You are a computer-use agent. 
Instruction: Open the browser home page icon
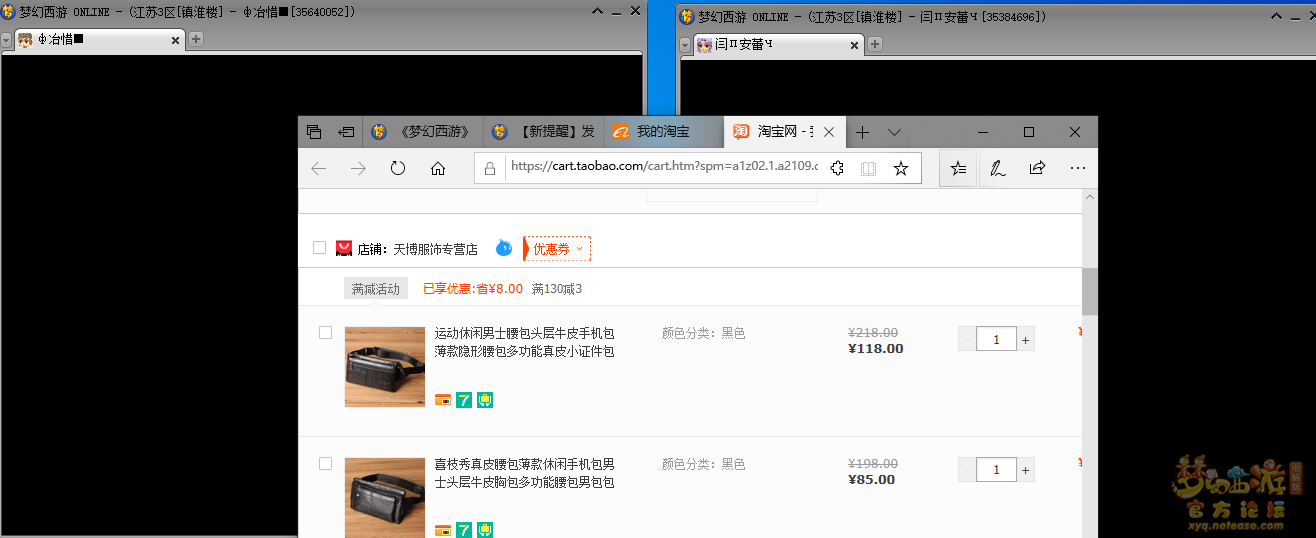(438, 169)
